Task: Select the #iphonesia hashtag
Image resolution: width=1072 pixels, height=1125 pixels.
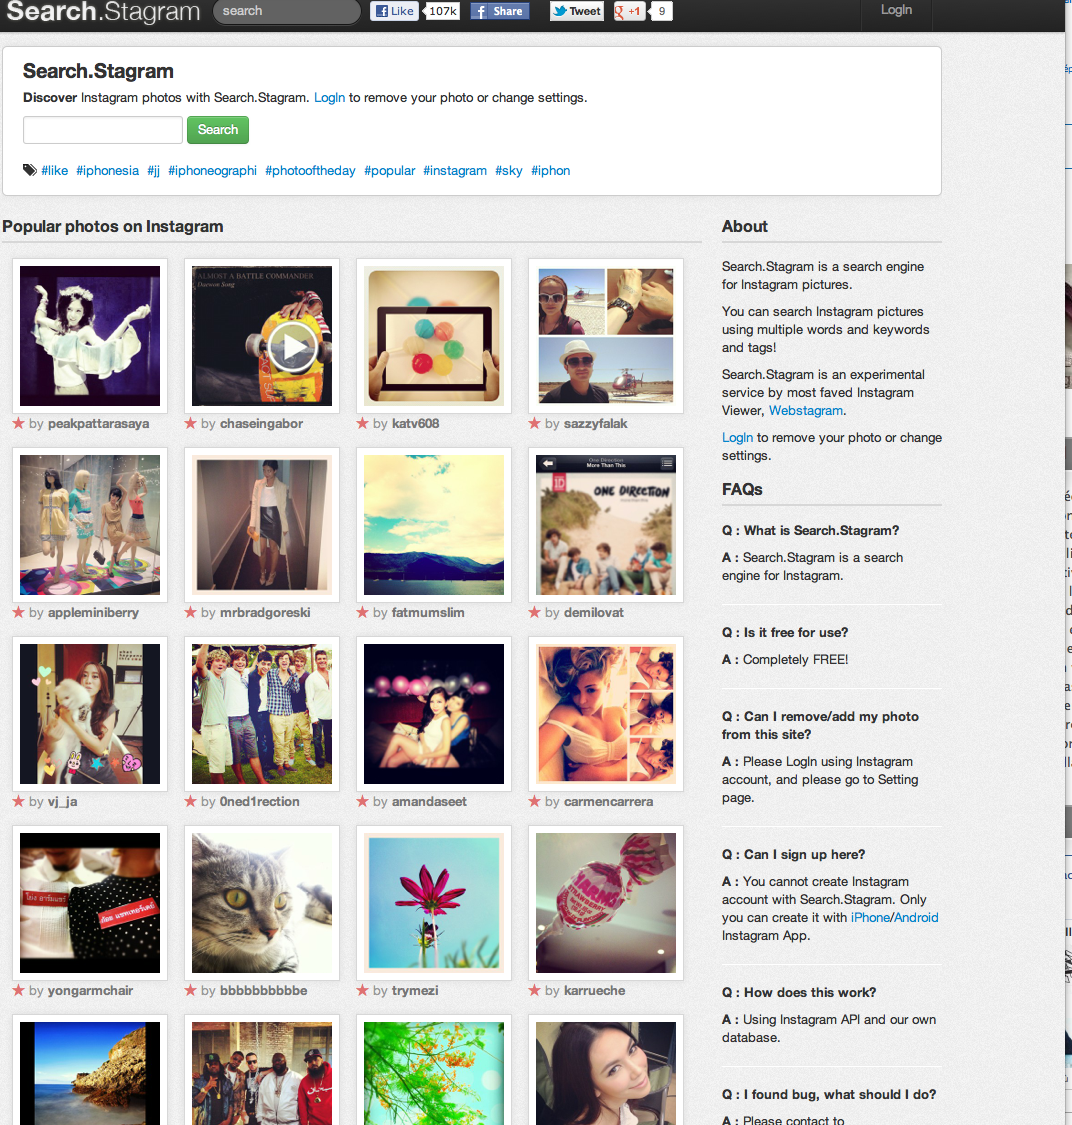Action: coord(108,171)
